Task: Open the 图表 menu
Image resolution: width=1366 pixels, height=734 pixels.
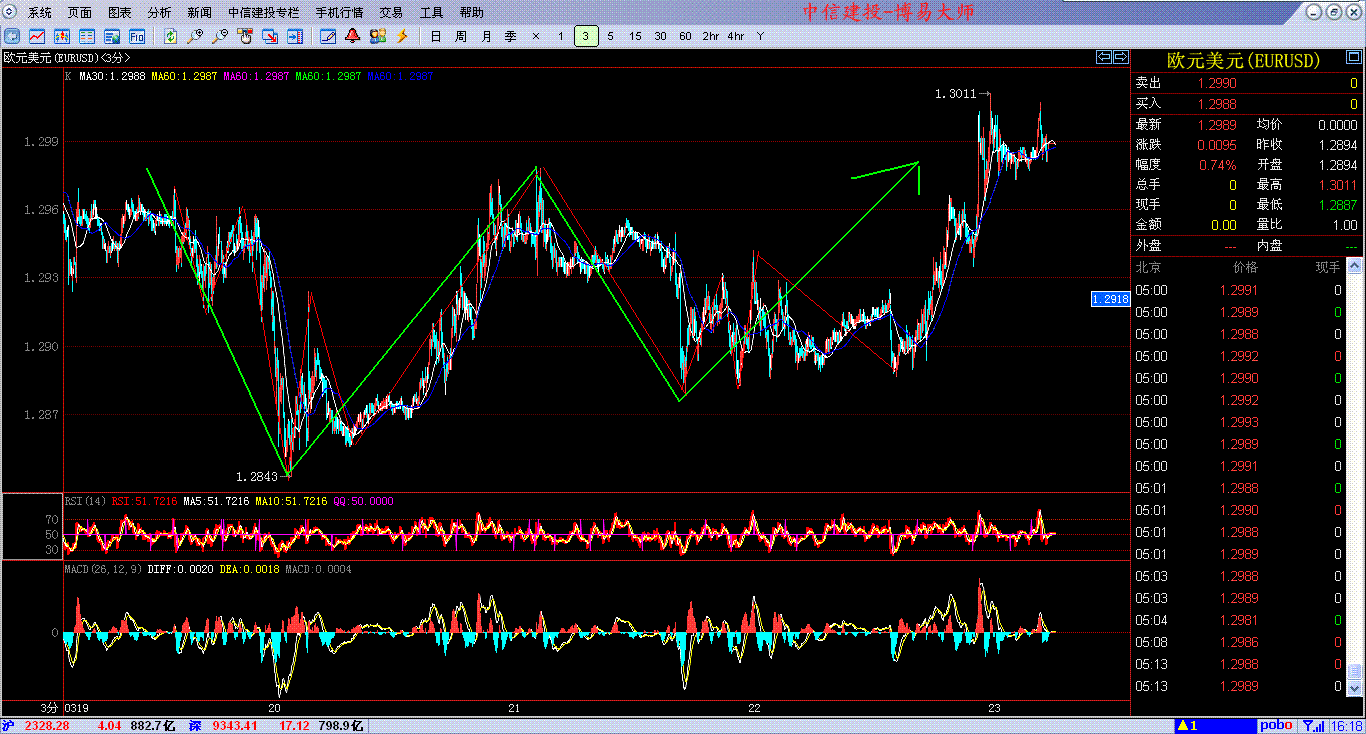Action: pyautogui.click(x=119, y=13)
